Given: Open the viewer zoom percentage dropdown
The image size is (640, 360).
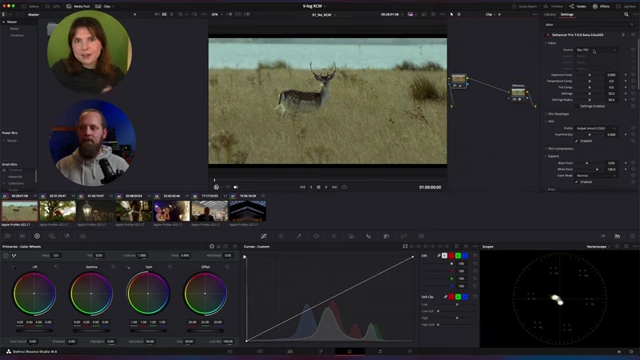Looking at the screenshot, I should [x=216, y=14].
